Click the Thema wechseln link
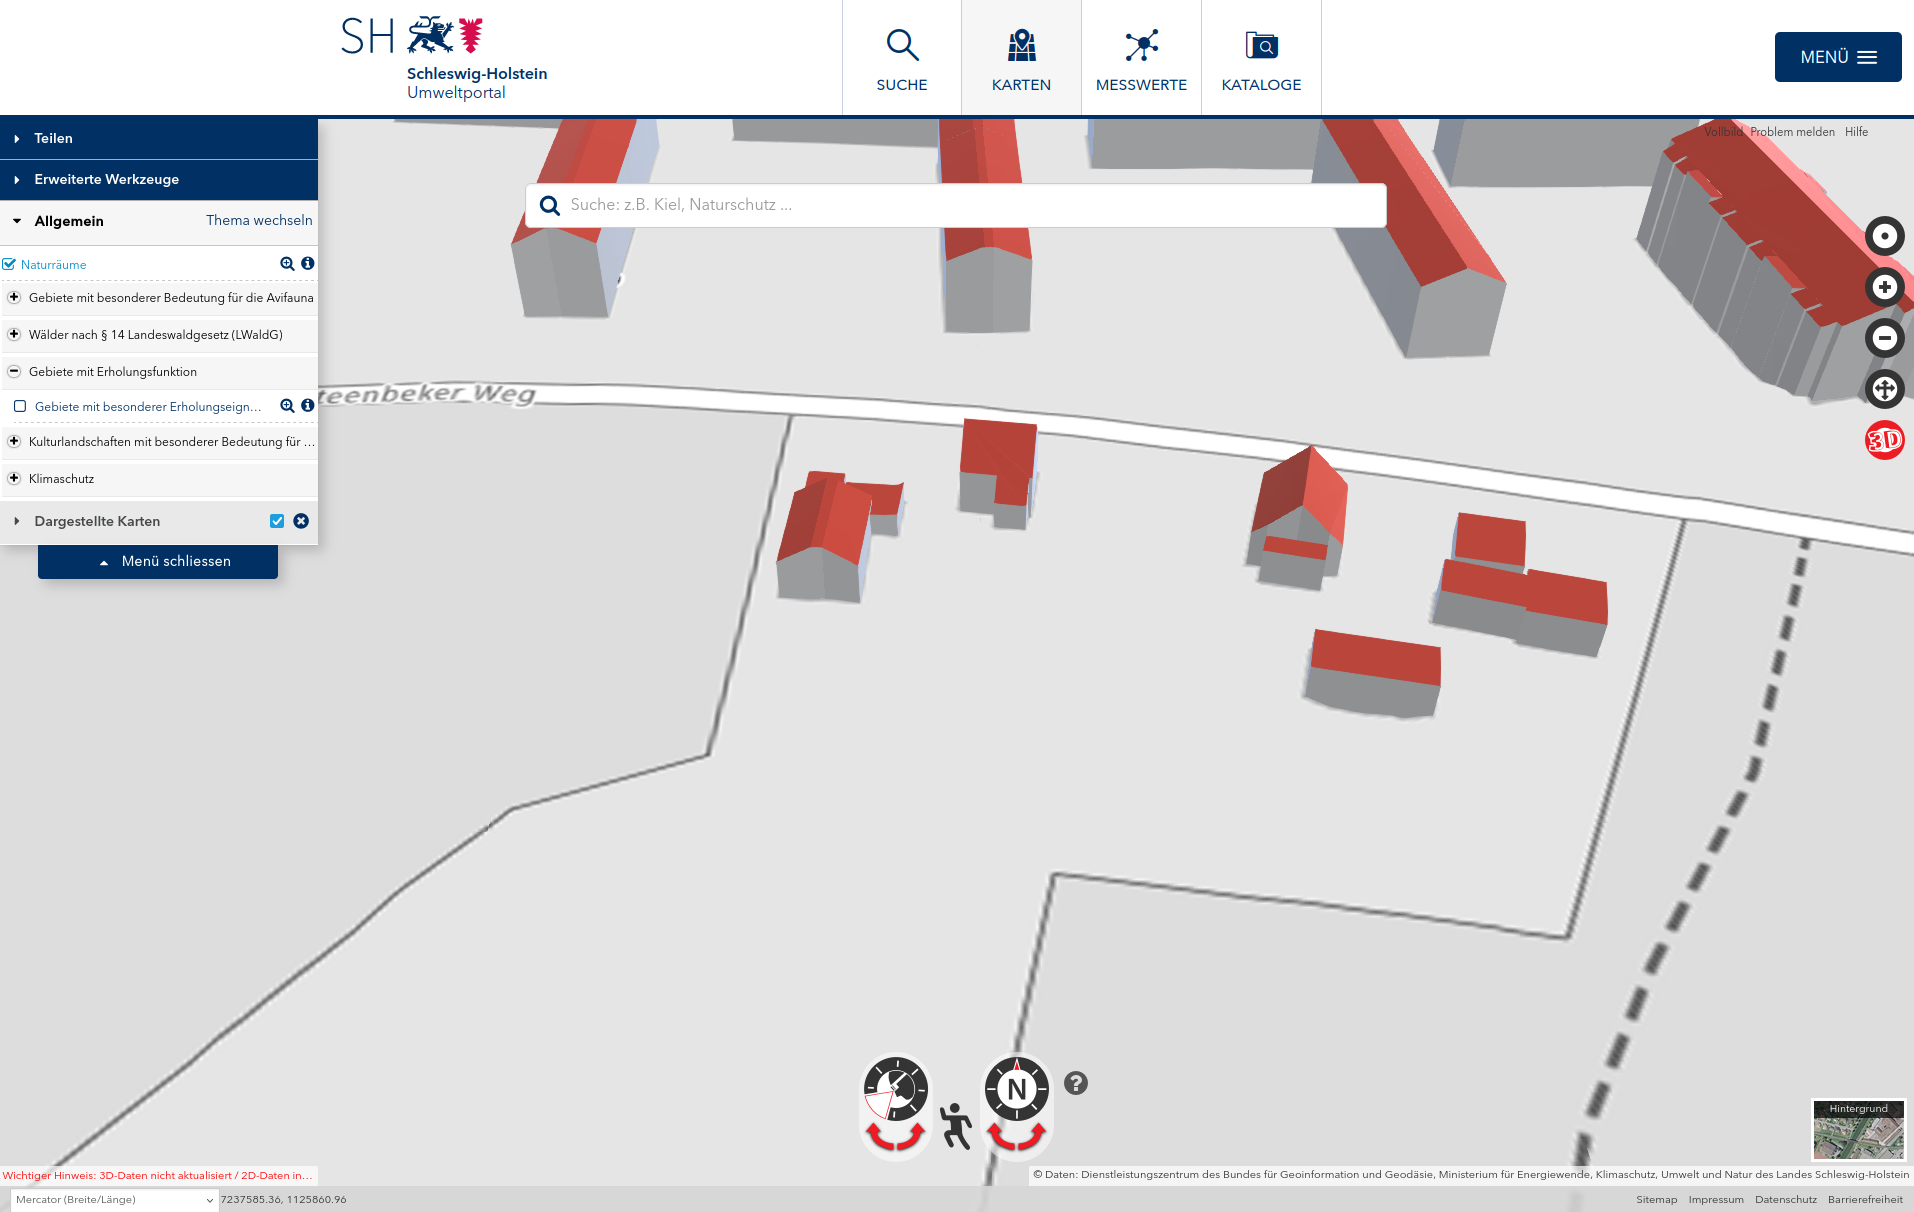1914x1212 pixels. coord(259,220)
